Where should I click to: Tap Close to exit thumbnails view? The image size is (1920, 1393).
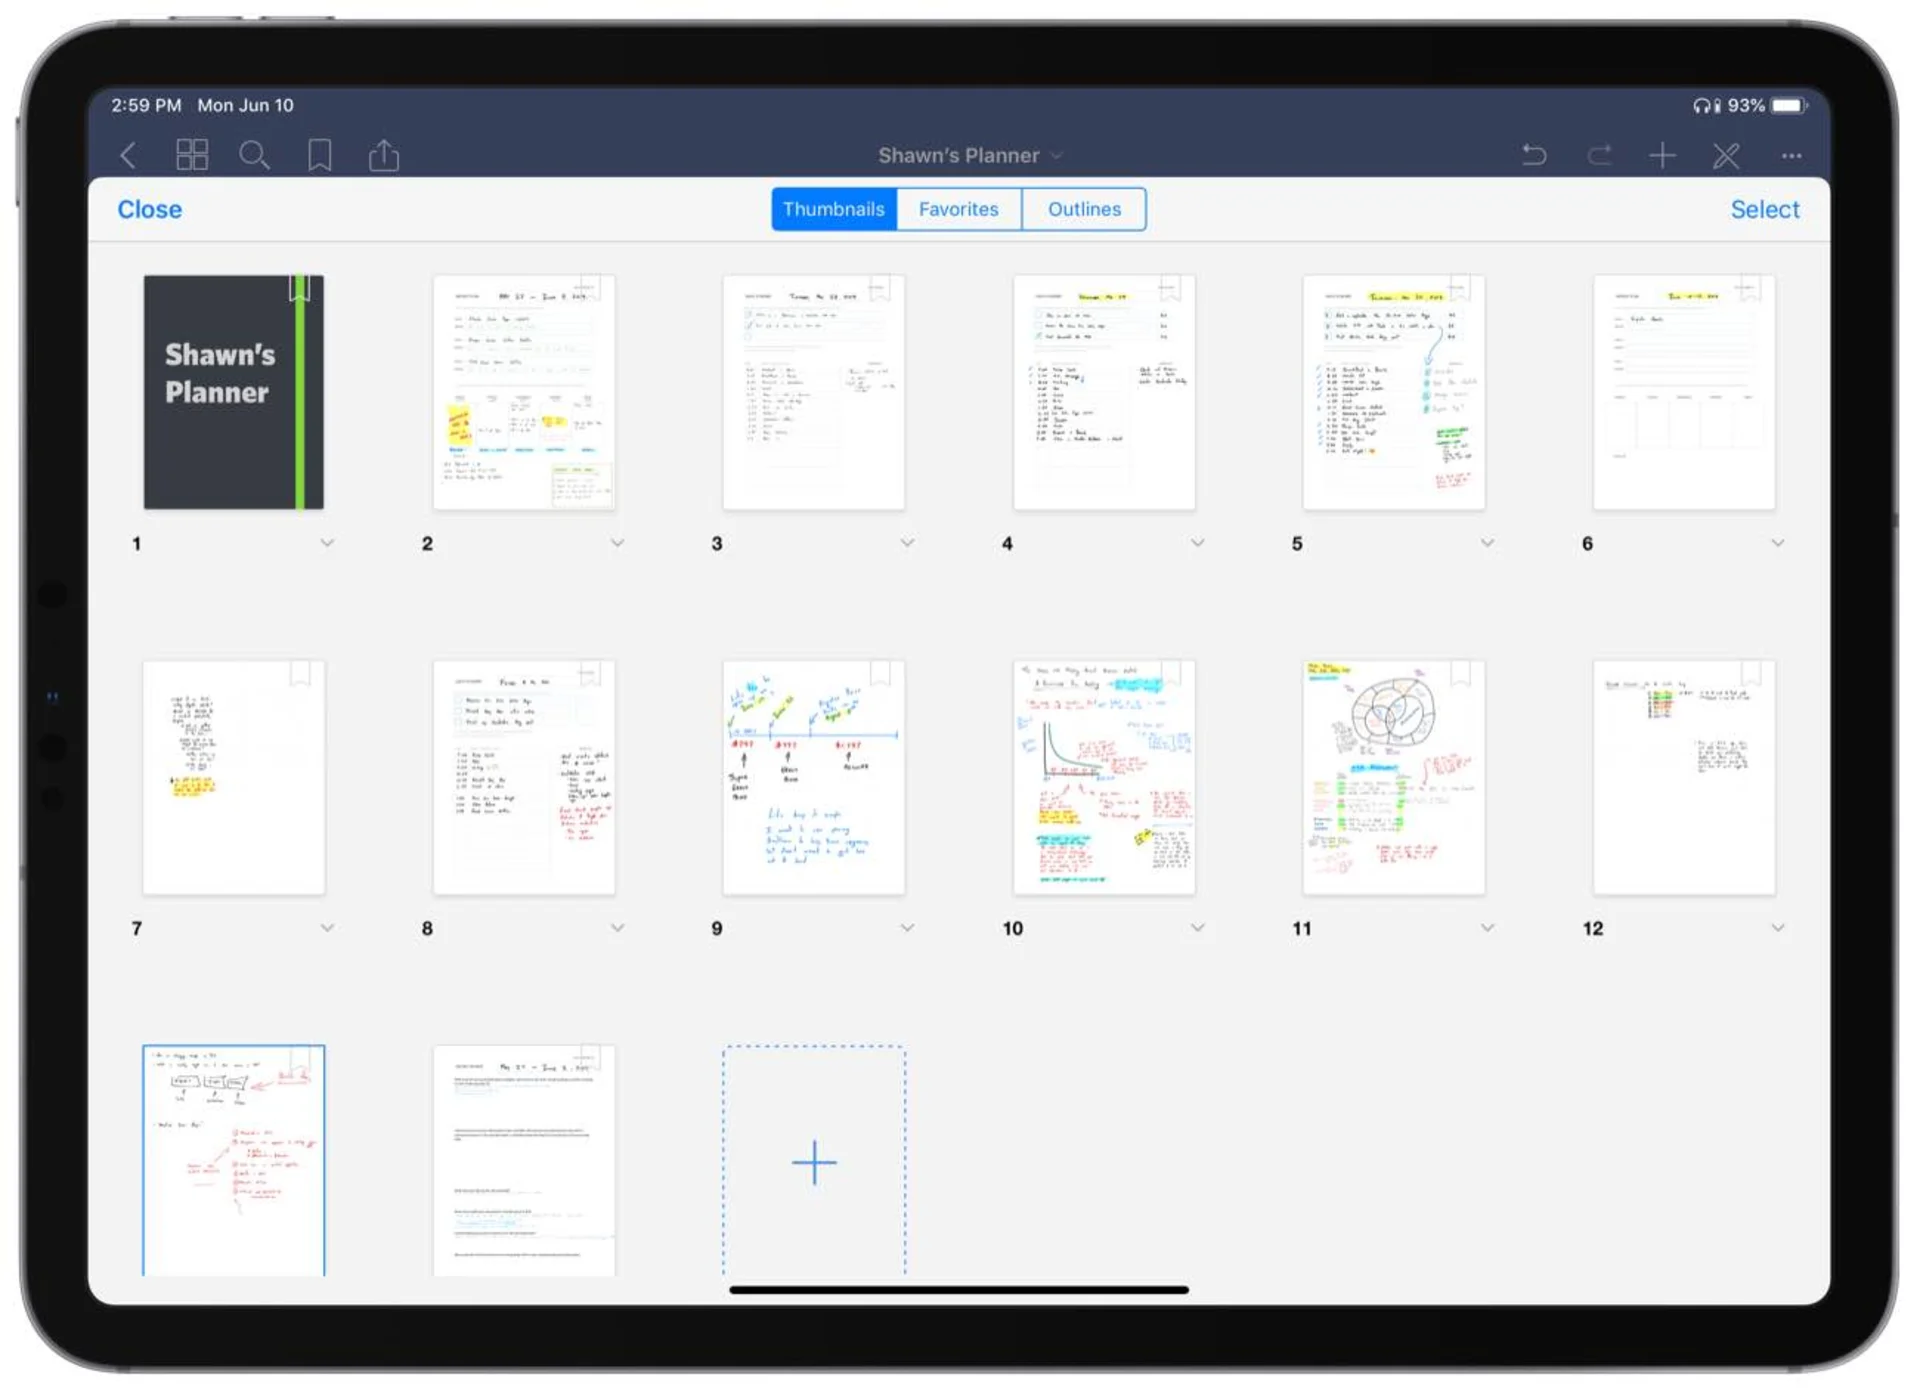coord(149,209)
